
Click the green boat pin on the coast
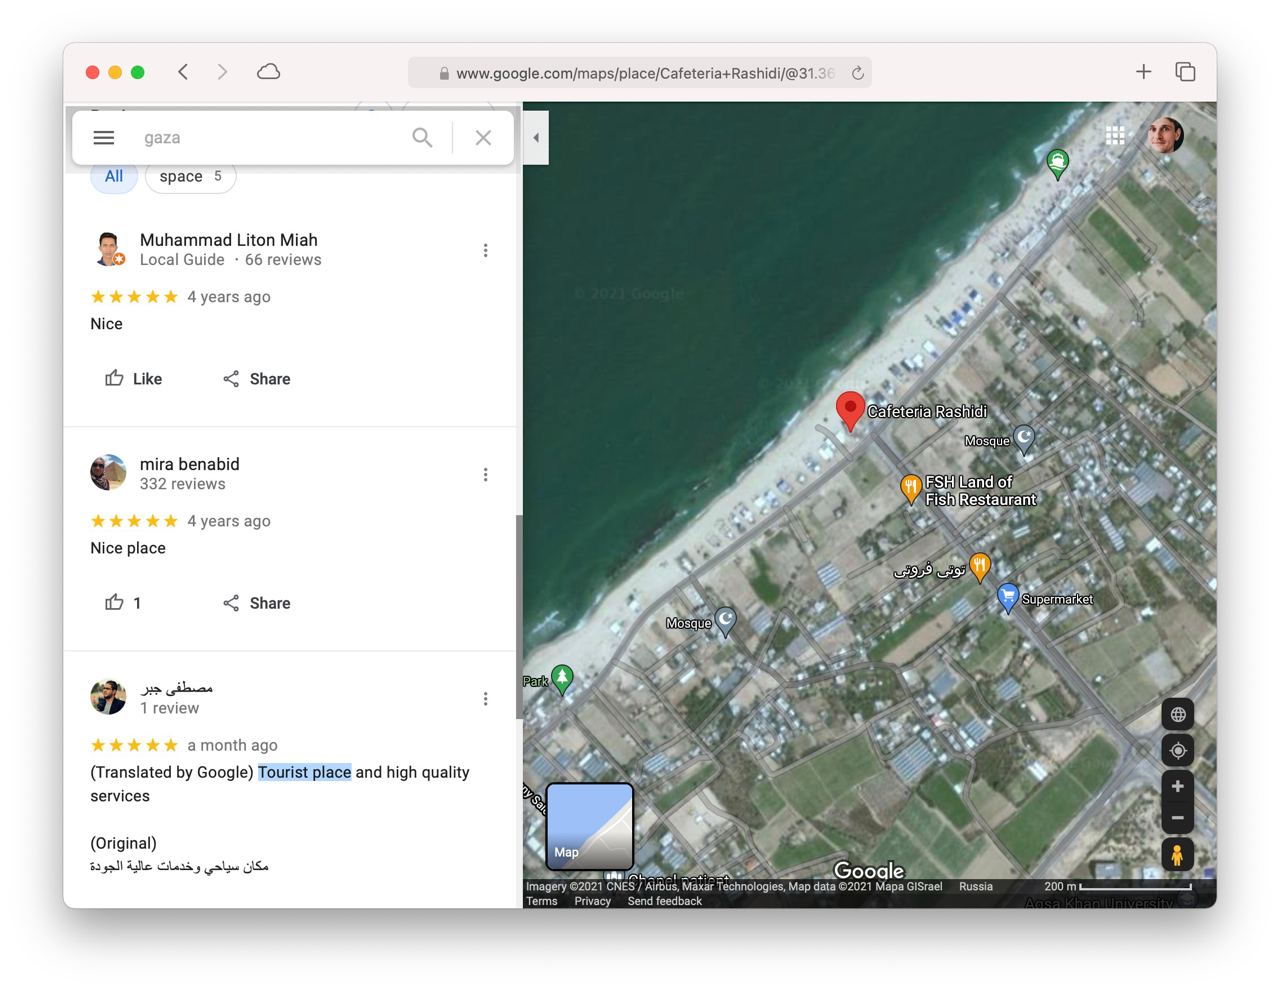point(1058,162)
